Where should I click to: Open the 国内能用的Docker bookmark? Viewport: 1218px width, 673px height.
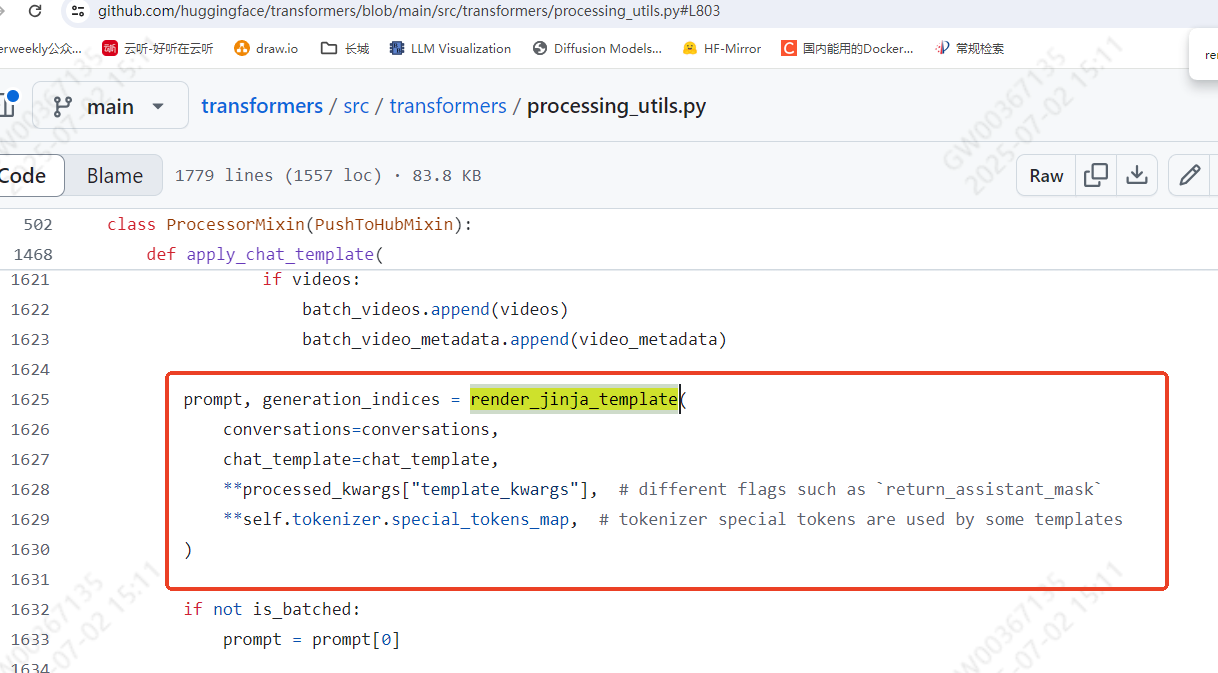(847, 48)
